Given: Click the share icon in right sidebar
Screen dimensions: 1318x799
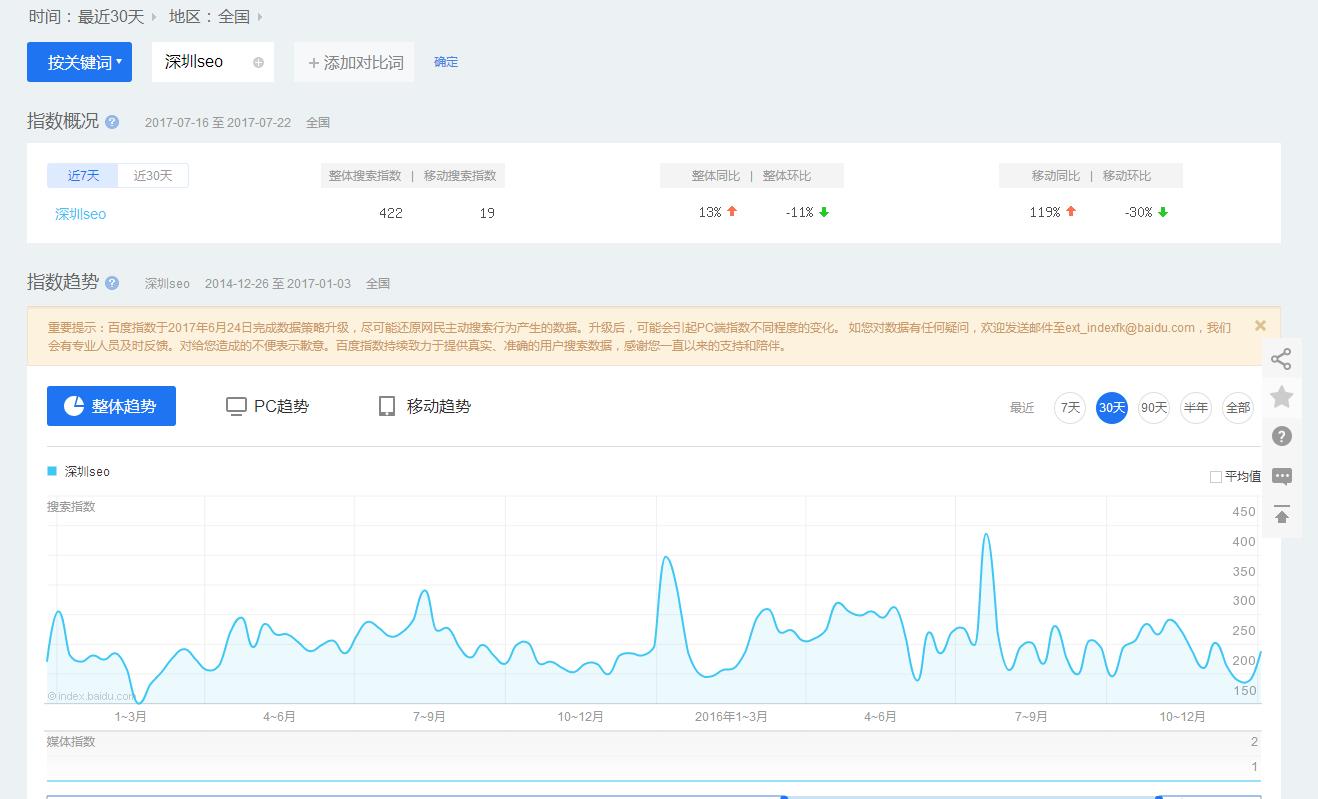Looking at the screenshot, I should tap(1281, 359).
